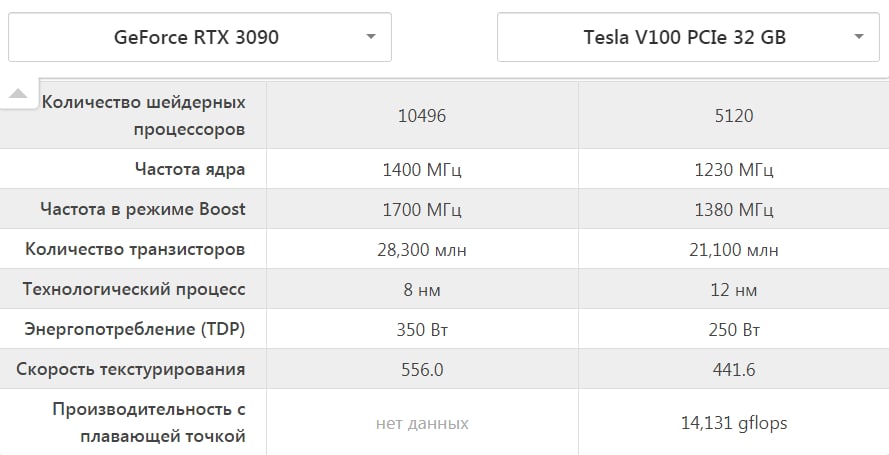This screenshot has width=889, height=455.
Task: Click the Частота ядра row label
Action: [190, 169]
